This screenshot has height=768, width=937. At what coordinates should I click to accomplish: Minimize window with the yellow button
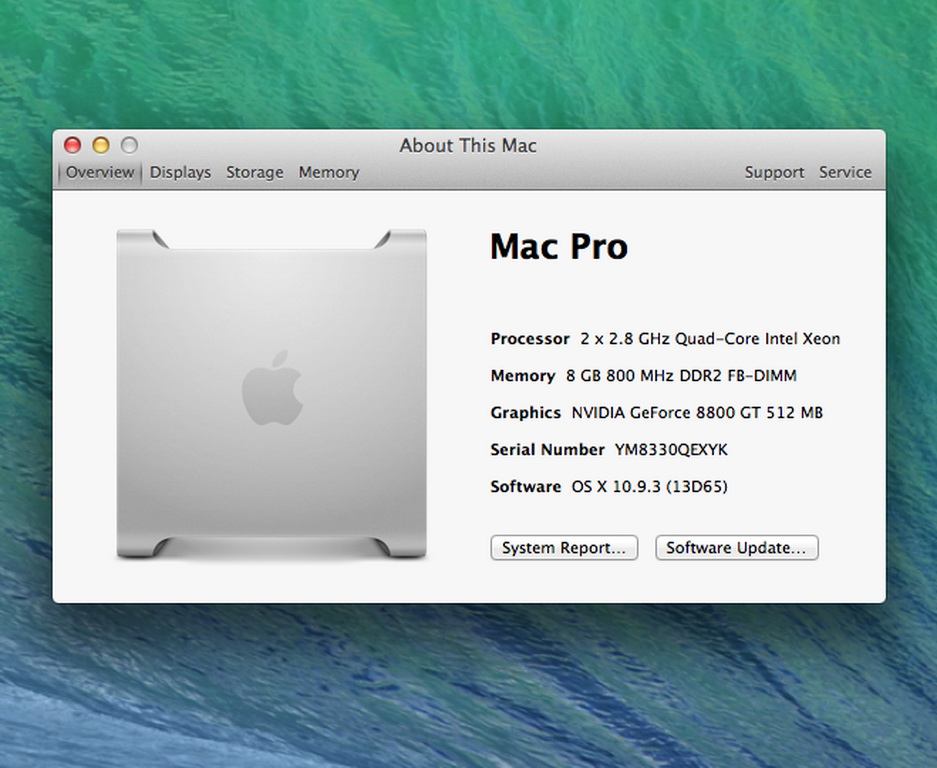click(x=101, y=145)
